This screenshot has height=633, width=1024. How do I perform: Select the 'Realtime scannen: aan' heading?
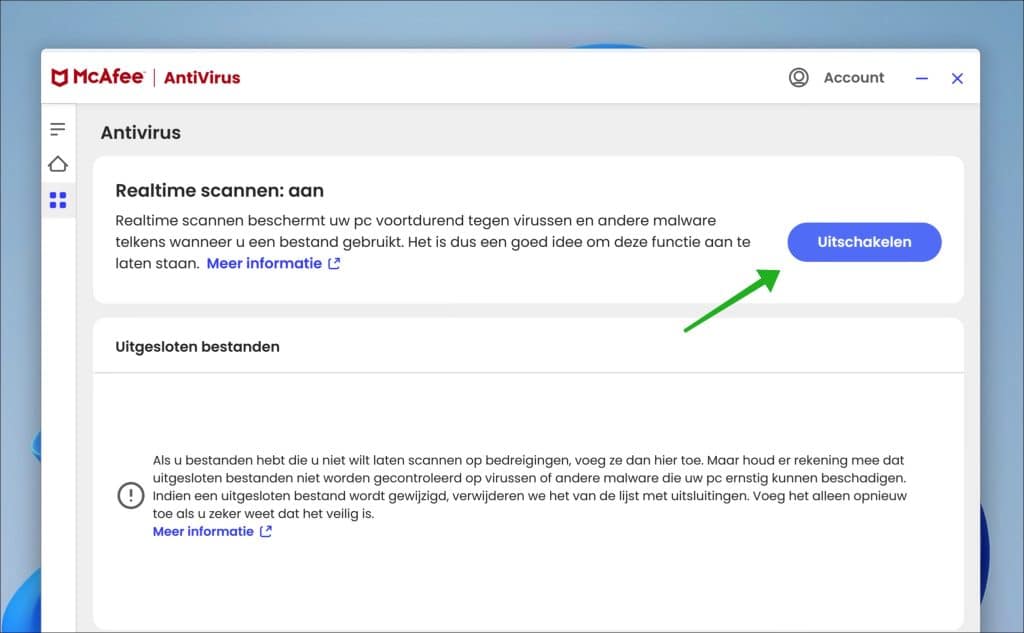click(219, 191)
